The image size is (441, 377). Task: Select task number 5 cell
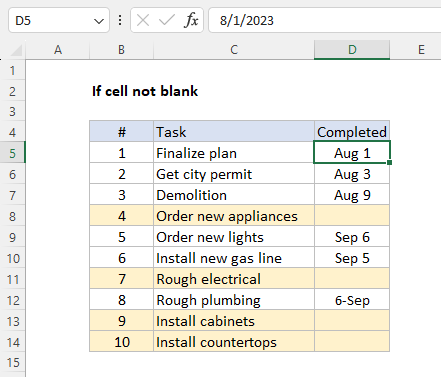pos(121,237)
